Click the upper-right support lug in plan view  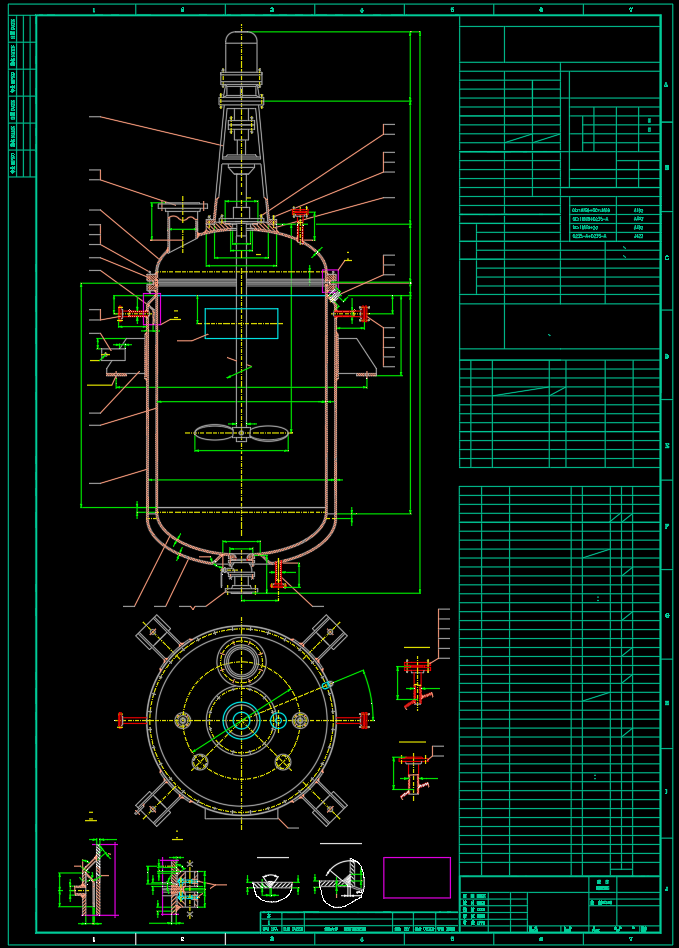coord(327,634)
